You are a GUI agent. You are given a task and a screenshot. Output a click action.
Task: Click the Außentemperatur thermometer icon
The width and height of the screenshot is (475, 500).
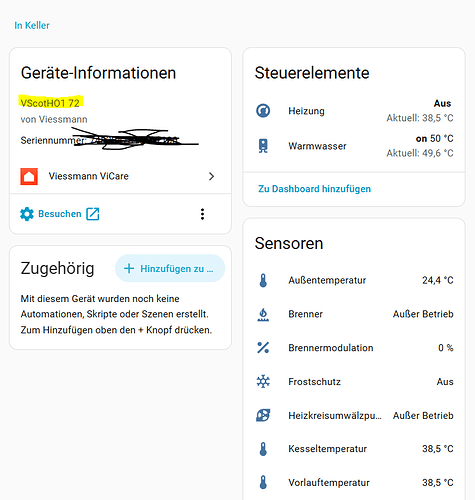pos(263,280)
